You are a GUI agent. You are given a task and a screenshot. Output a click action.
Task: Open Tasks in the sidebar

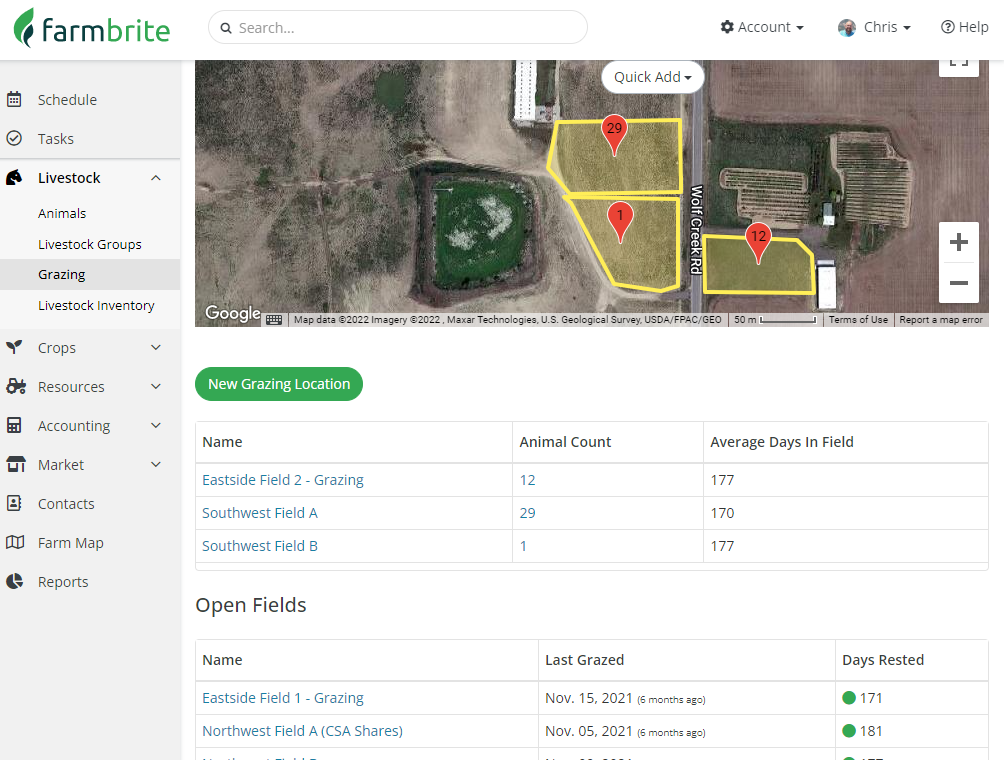pos(56,139)
